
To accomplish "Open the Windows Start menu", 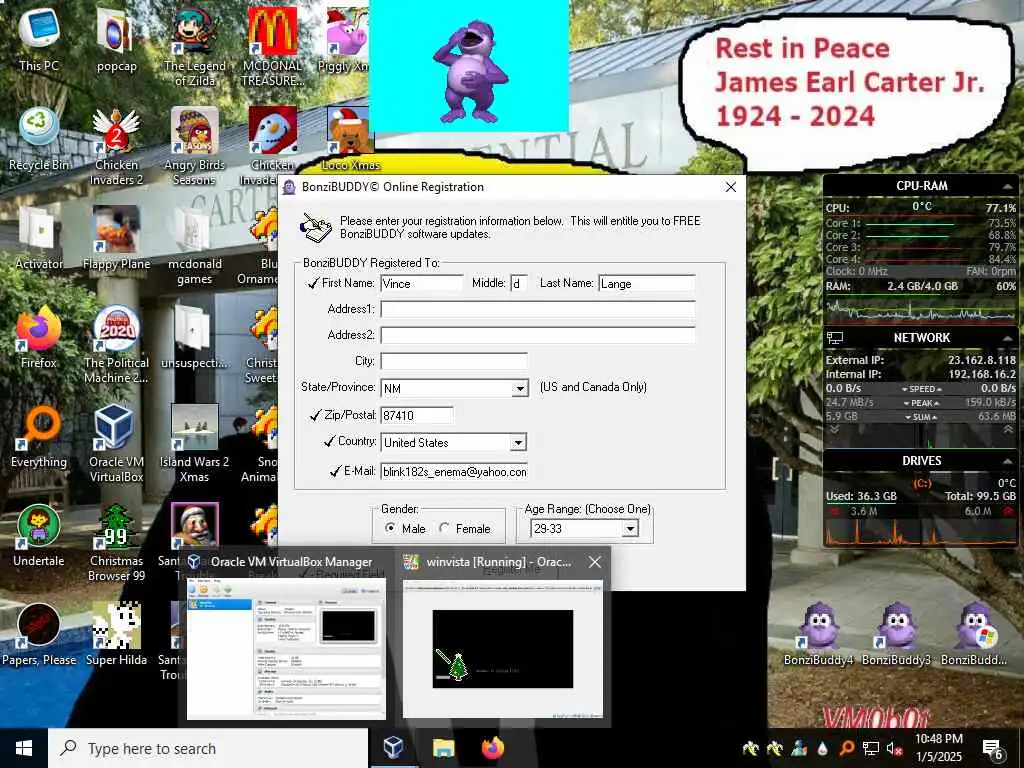I will [24, 748].
